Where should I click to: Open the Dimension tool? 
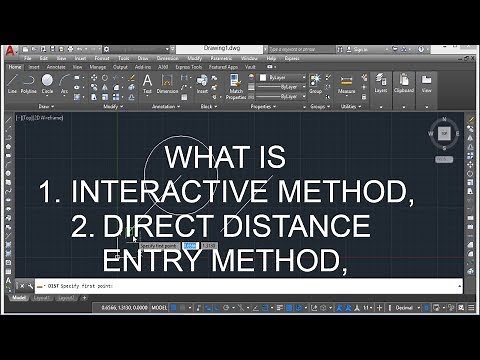point(167,84)
